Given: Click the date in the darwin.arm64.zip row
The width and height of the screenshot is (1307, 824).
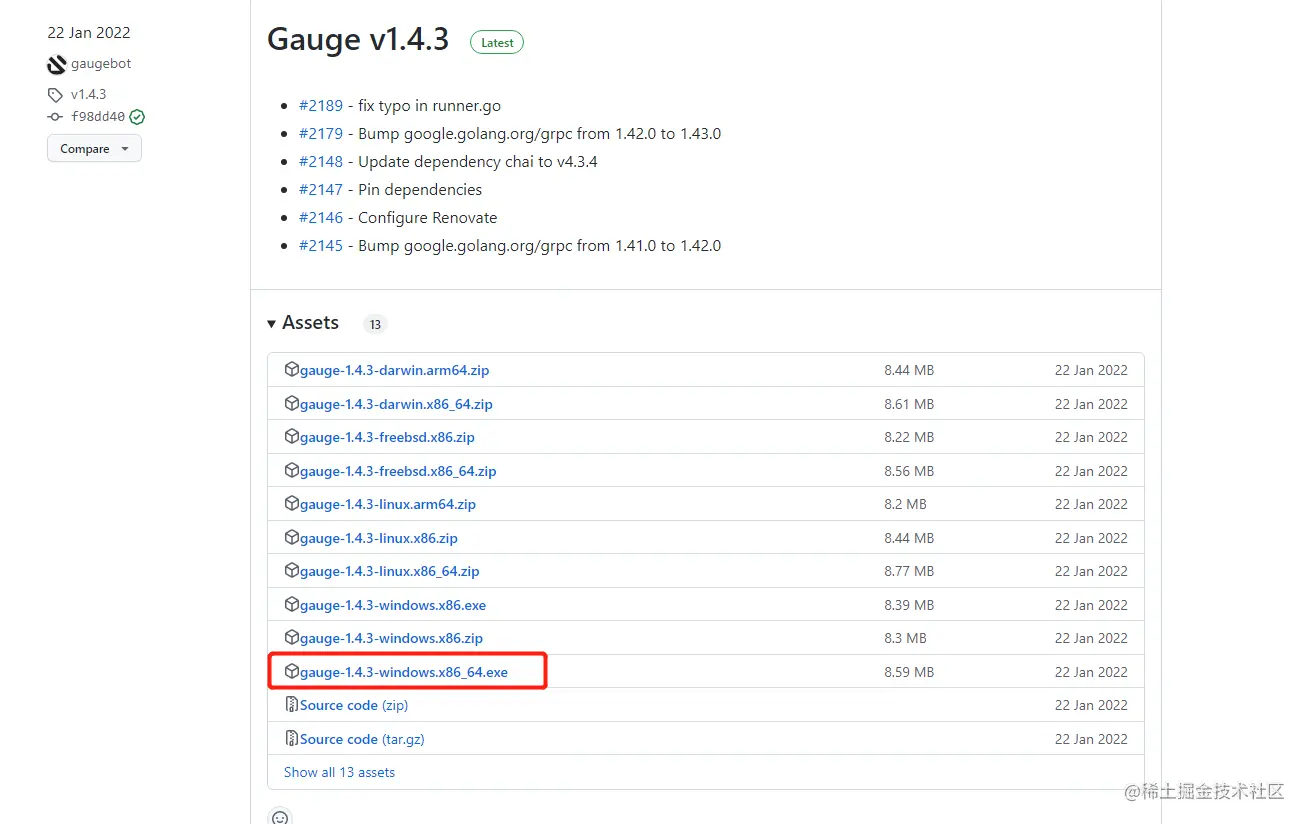Looking at the screenshot, I should click(1091, 370).
